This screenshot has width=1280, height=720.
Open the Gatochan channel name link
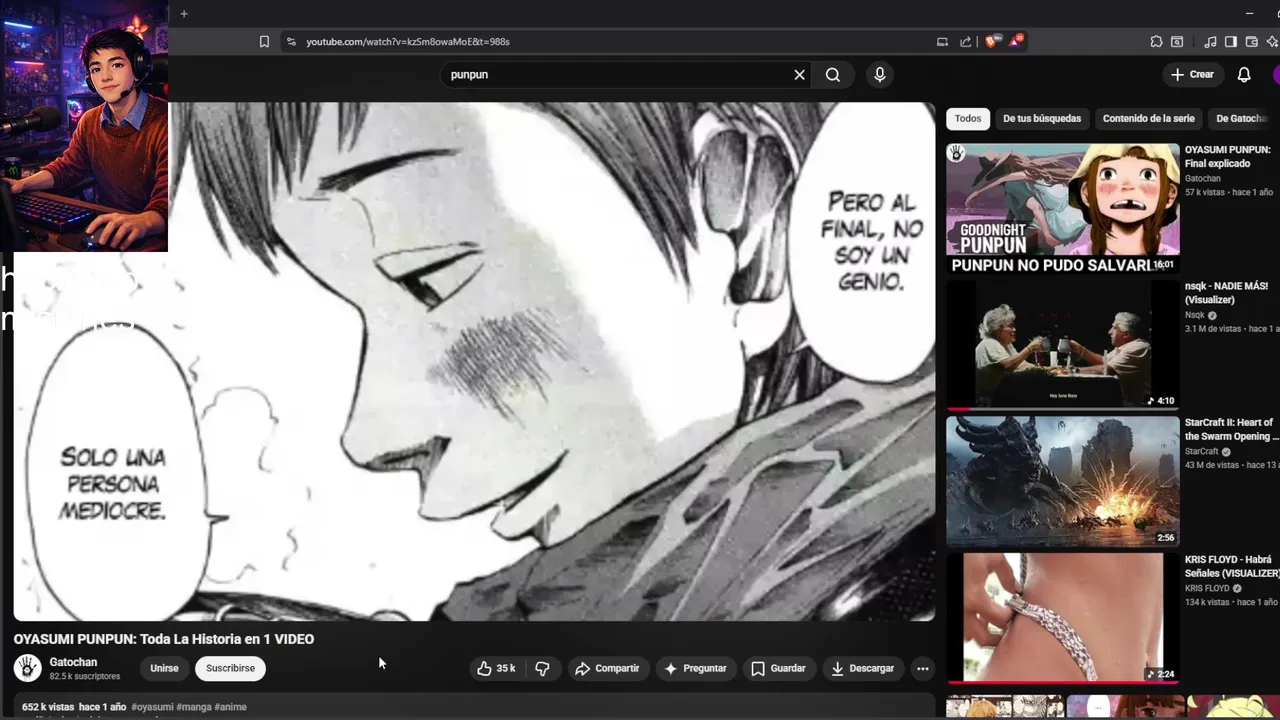[73, 662]
